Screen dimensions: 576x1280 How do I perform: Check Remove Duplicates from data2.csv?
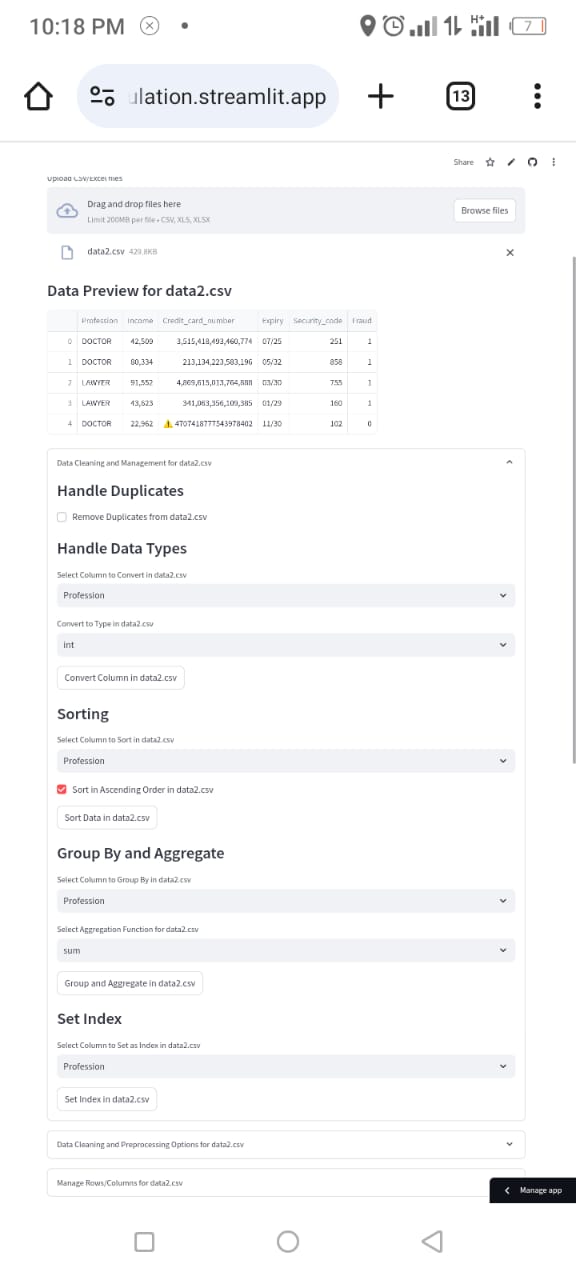62,517
